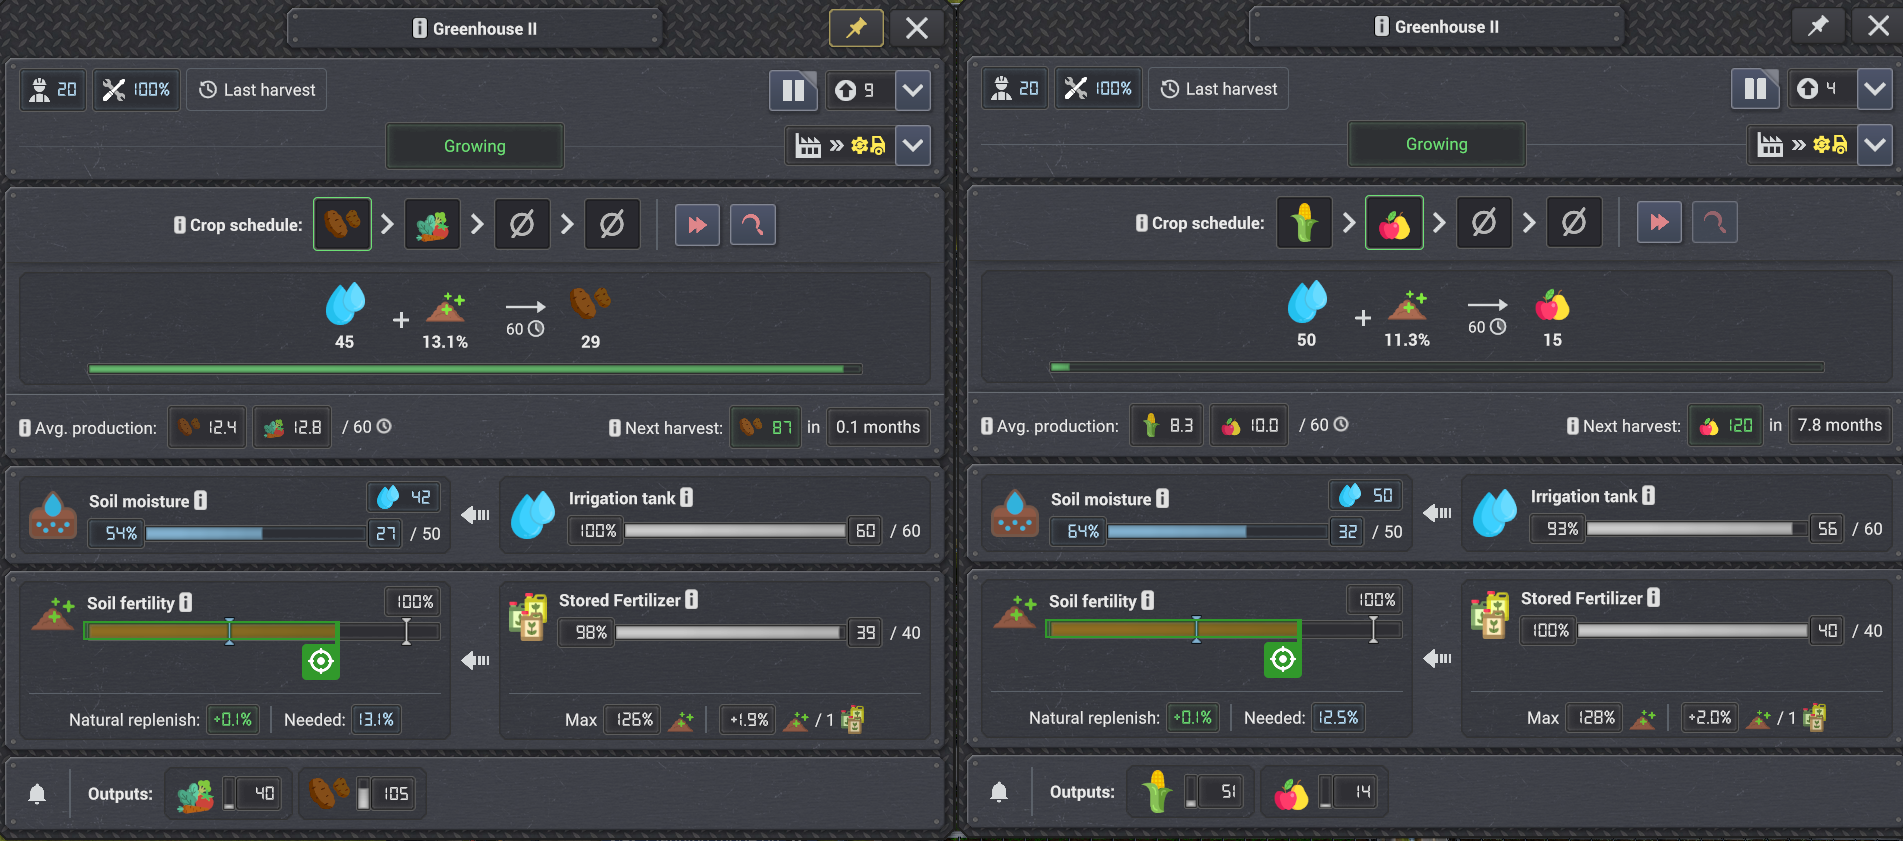Click left soil fertility target button
This screenshot has height=841, width=1903.
click(x=321, y=661)
